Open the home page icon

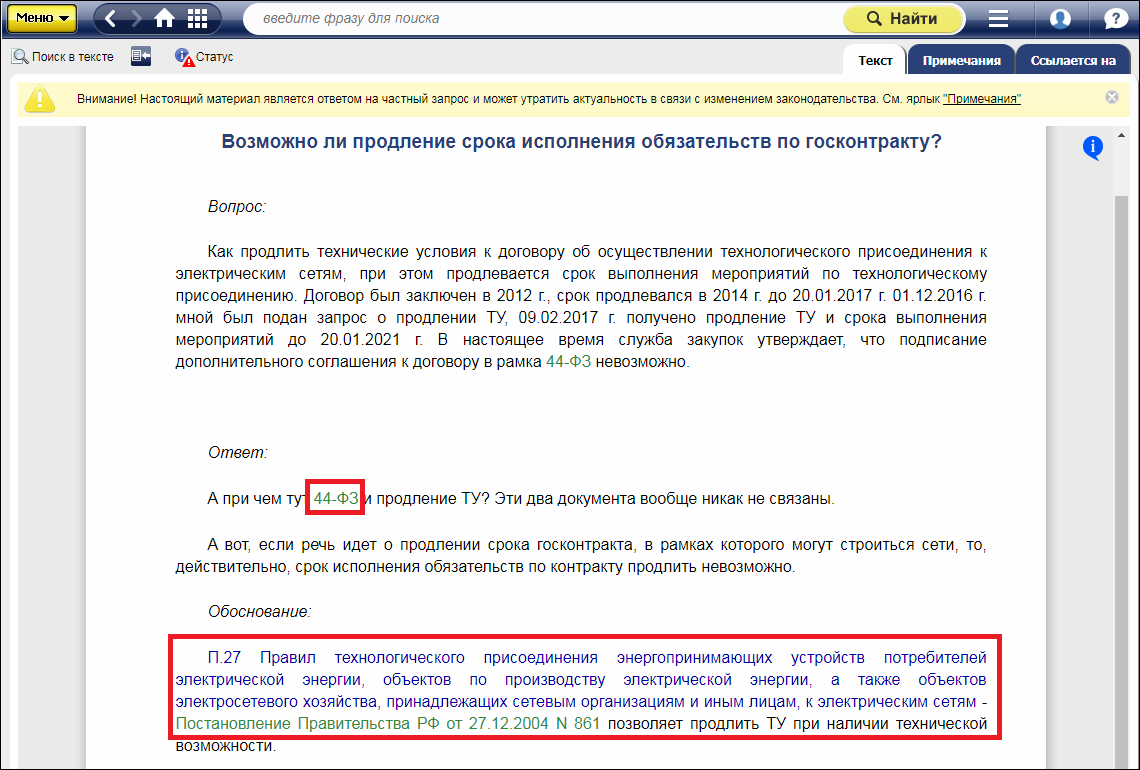click(165, 18)
